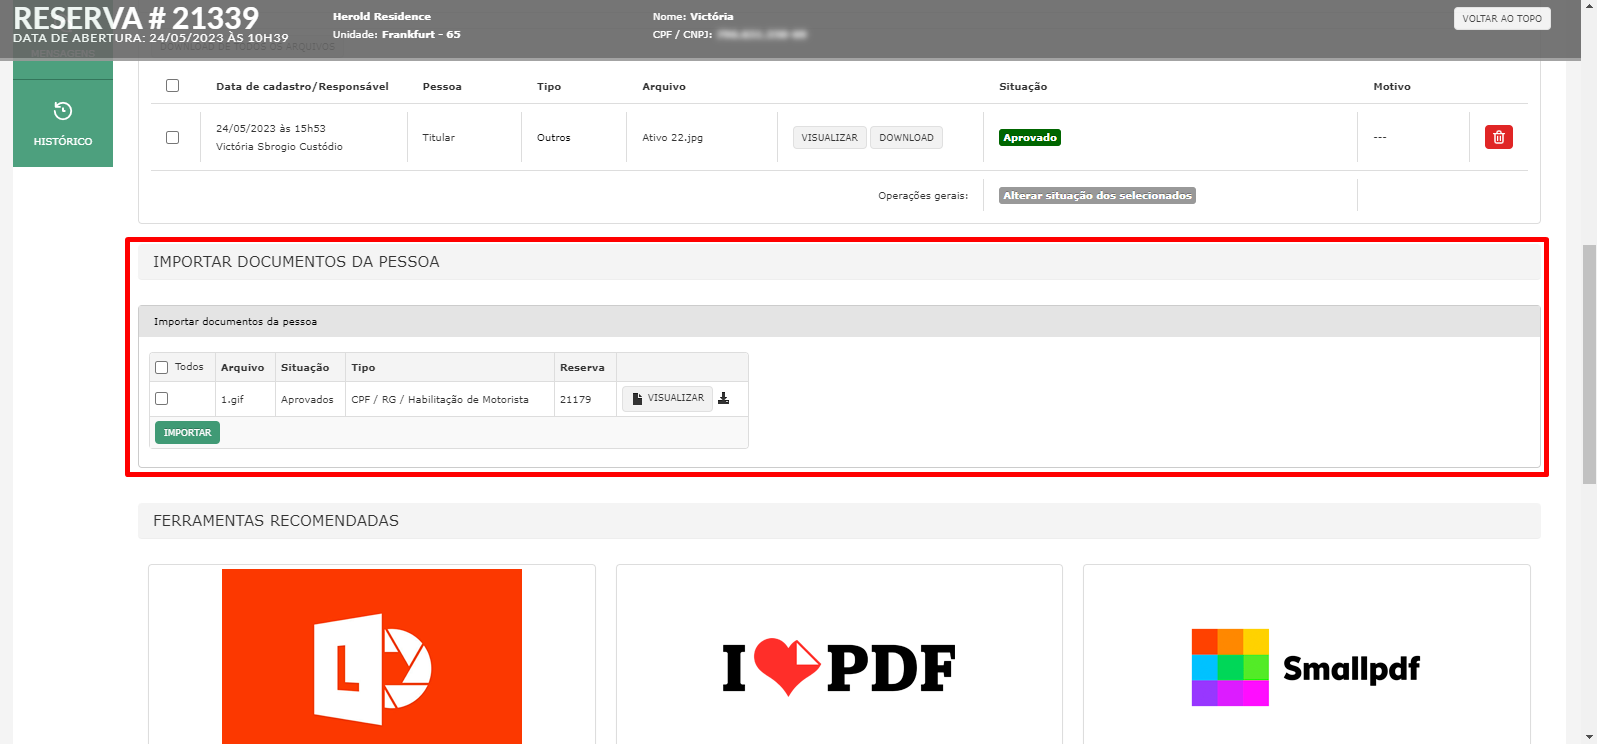
Task: Click the Tipo header in import table
Action: click(363, 368)
